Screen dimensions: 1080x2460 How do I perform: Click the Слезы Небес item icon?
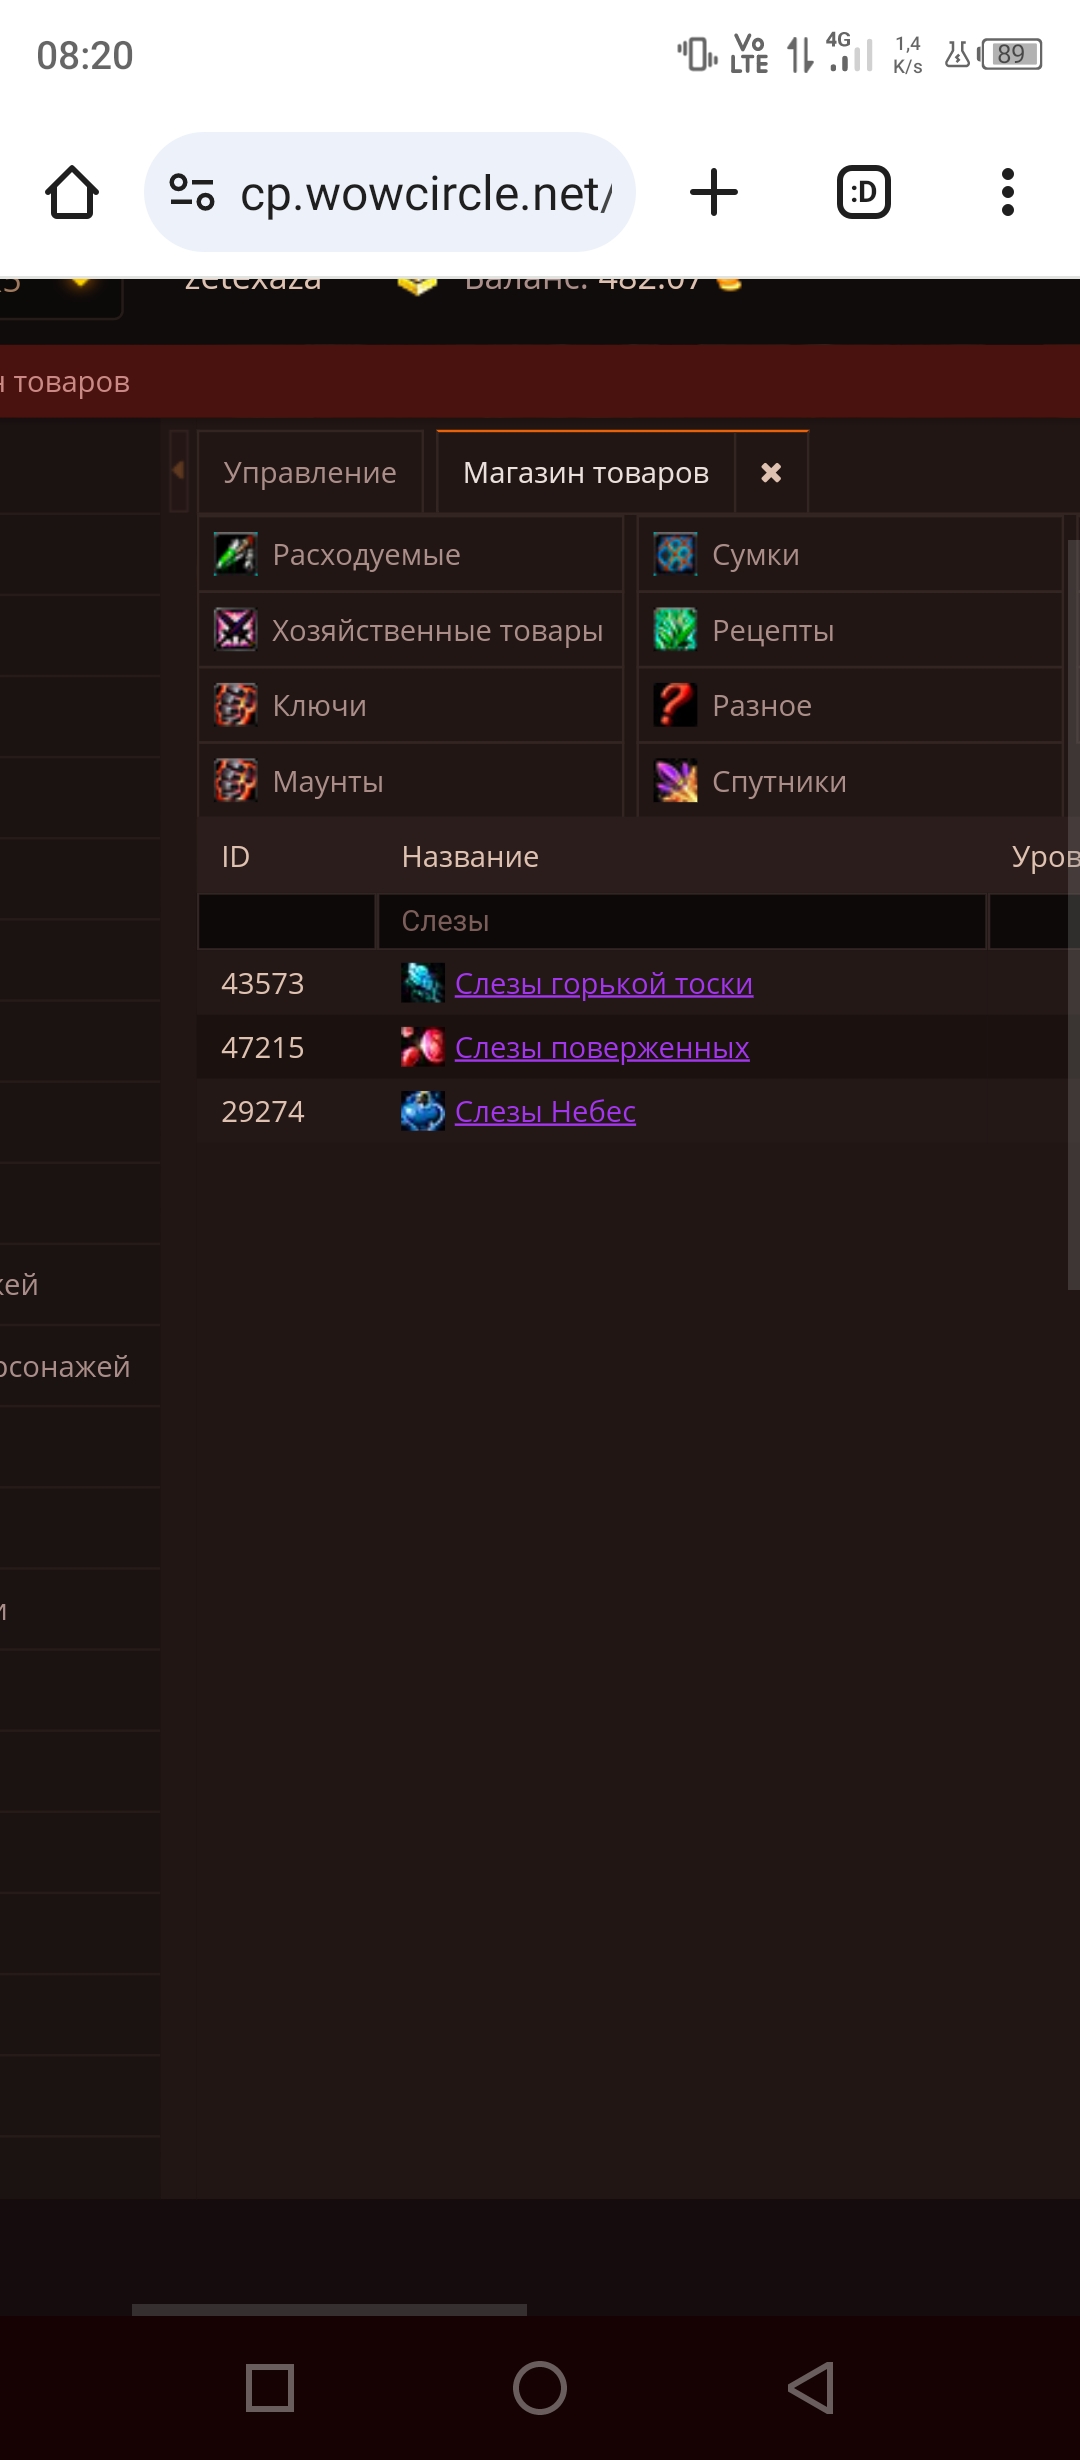pyautogui.click(x=422, y=1111)
